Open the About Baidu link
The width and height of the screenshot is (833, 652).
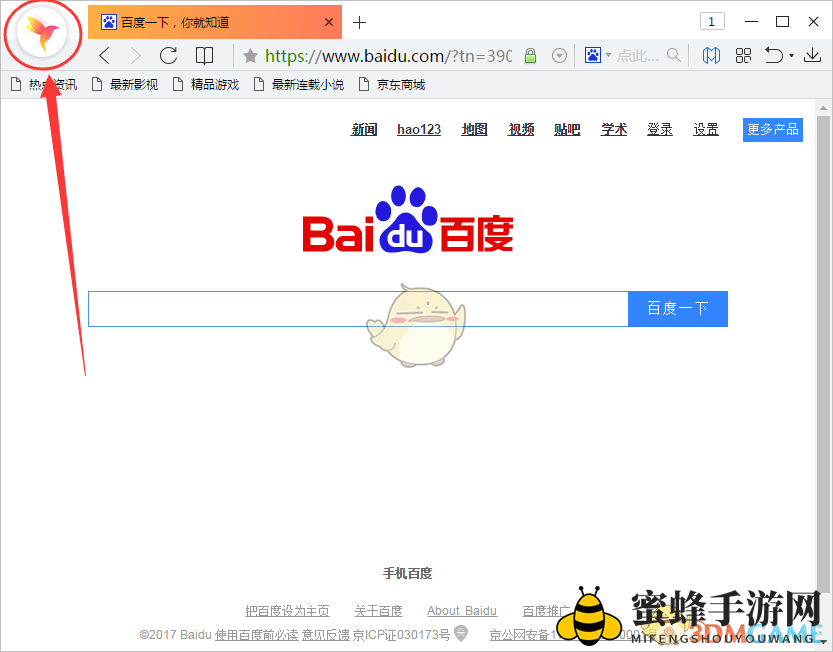point(462,611)
